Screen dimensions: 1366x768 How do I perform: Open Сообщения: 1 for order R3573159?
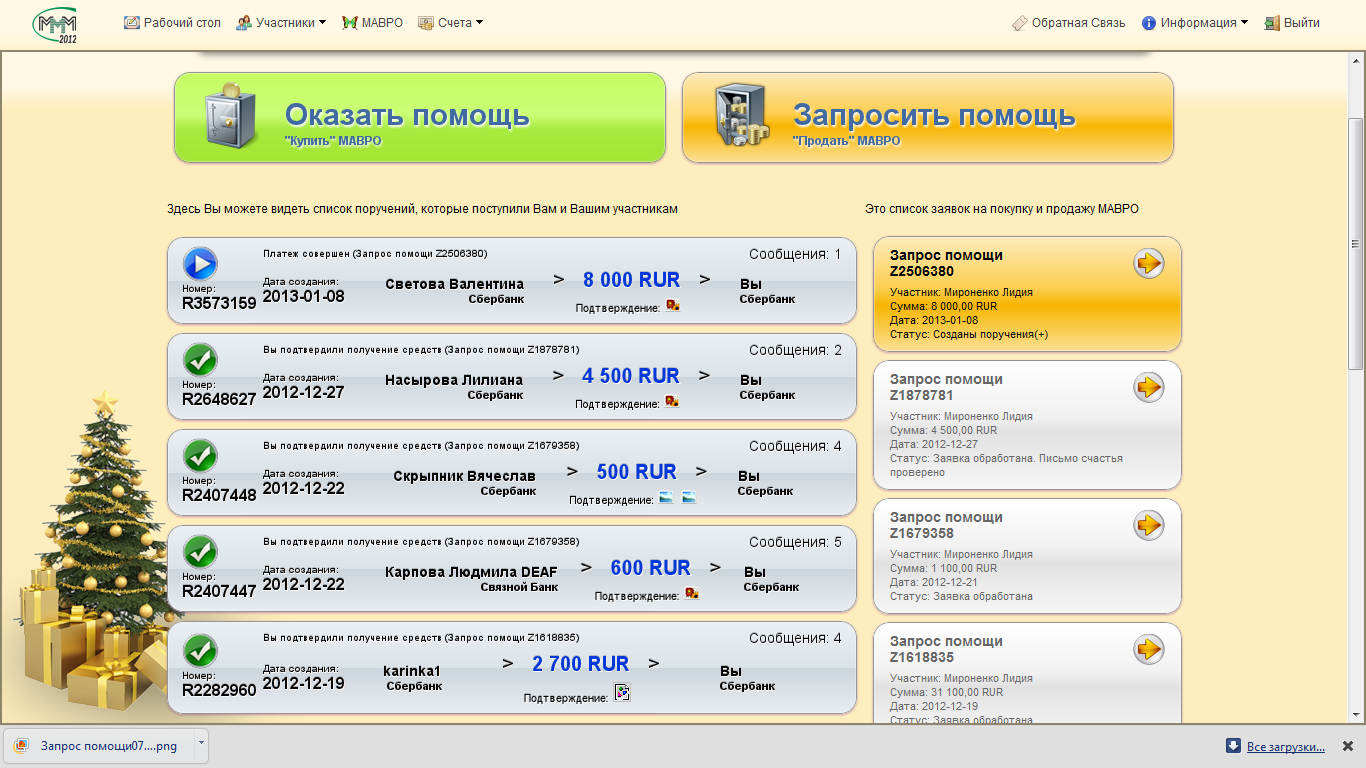[795, 254]
